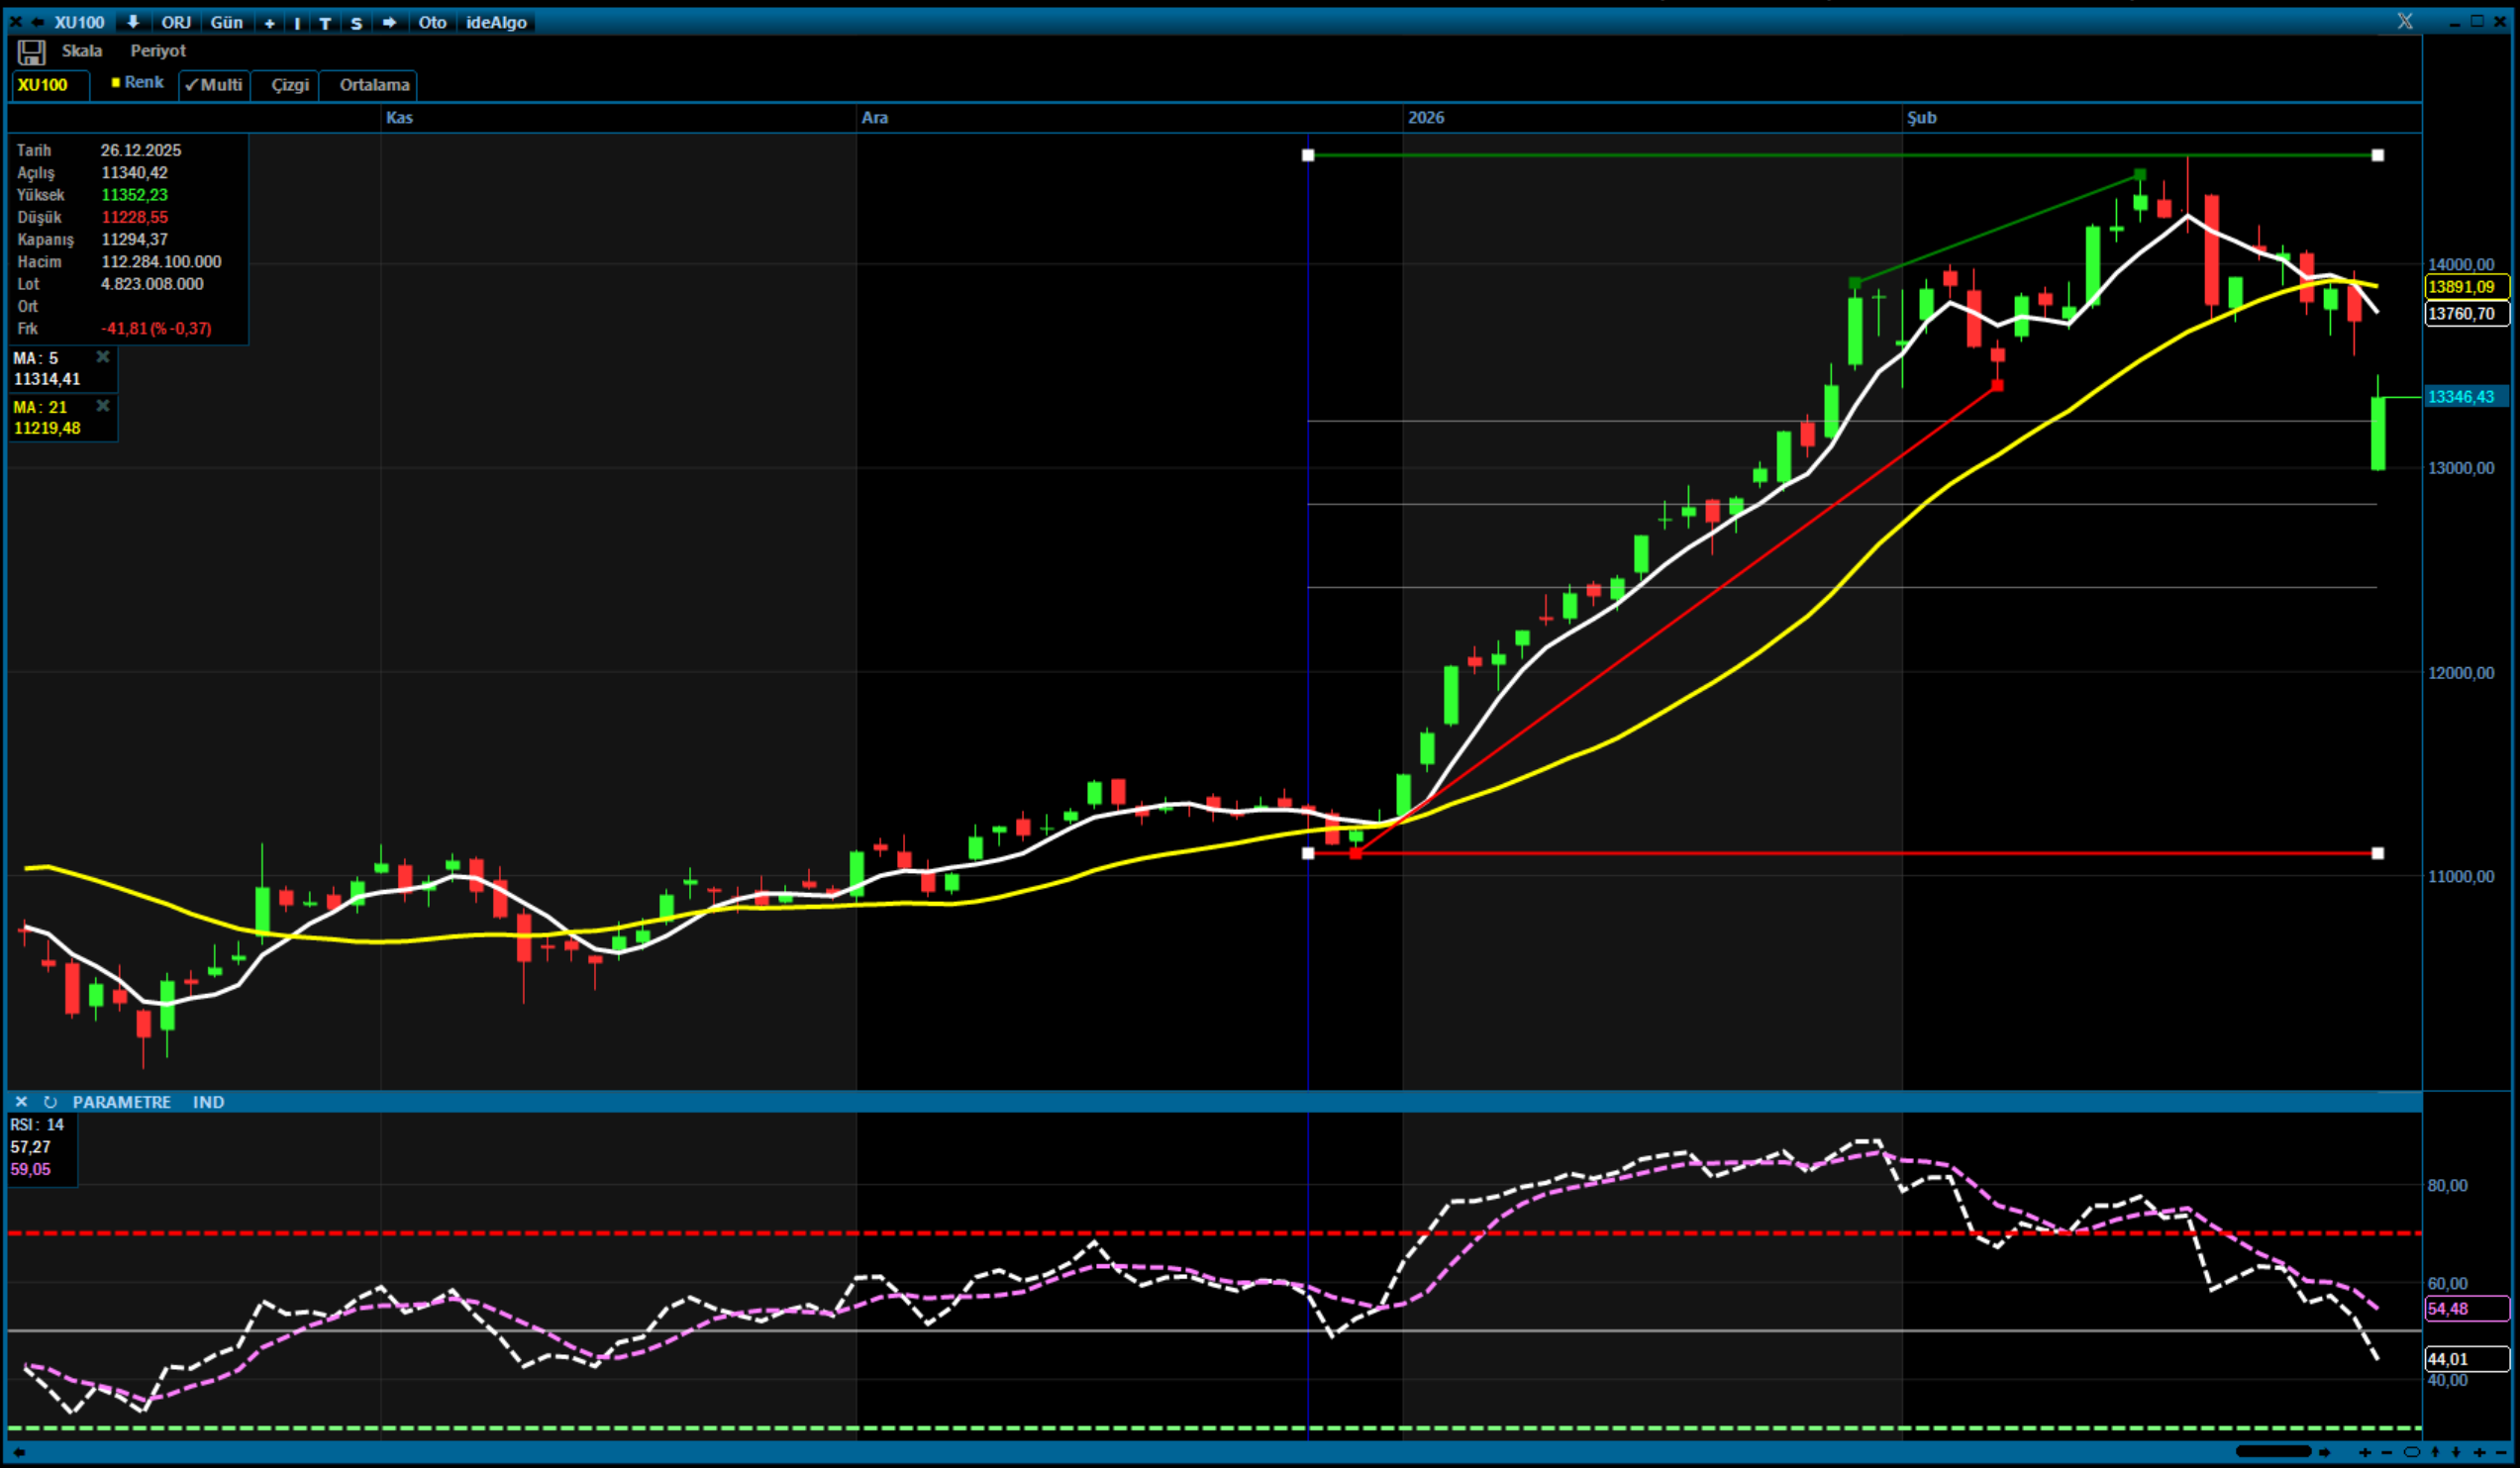Open the ORJ price type selector
This screenshot has width=2520, height=1468.
point(176,22)
